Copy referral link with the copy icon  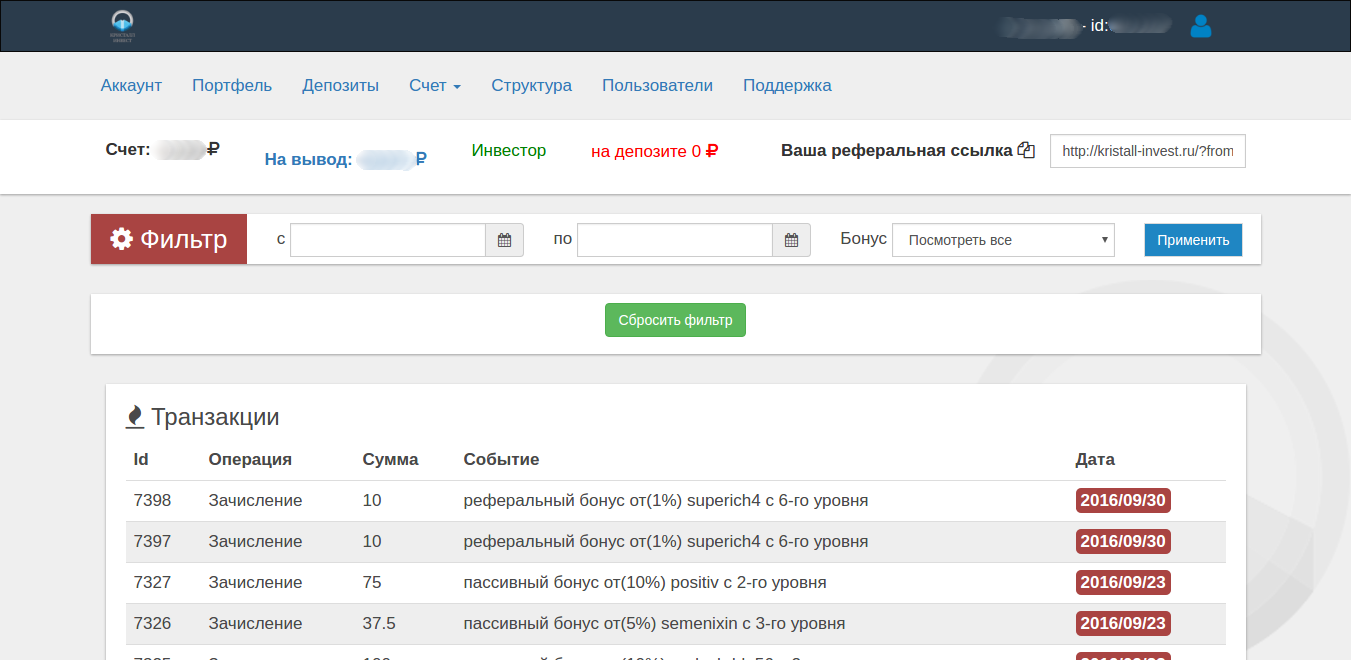(1026, 151)
